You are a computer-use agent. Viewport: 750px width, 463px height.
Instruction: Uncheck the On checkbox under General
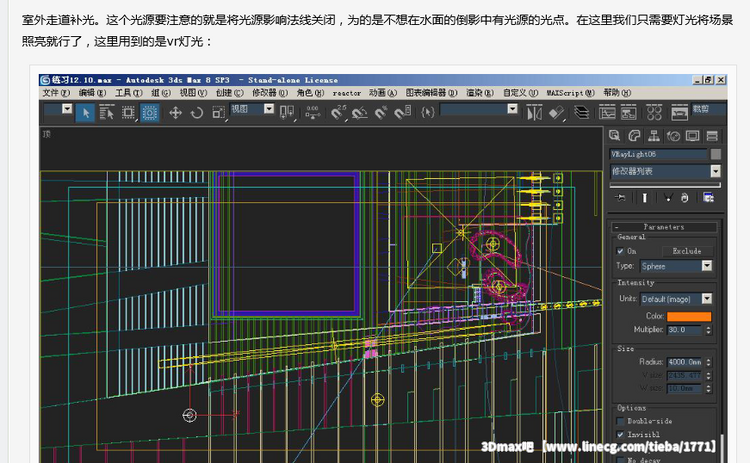(x=620, y=251)
